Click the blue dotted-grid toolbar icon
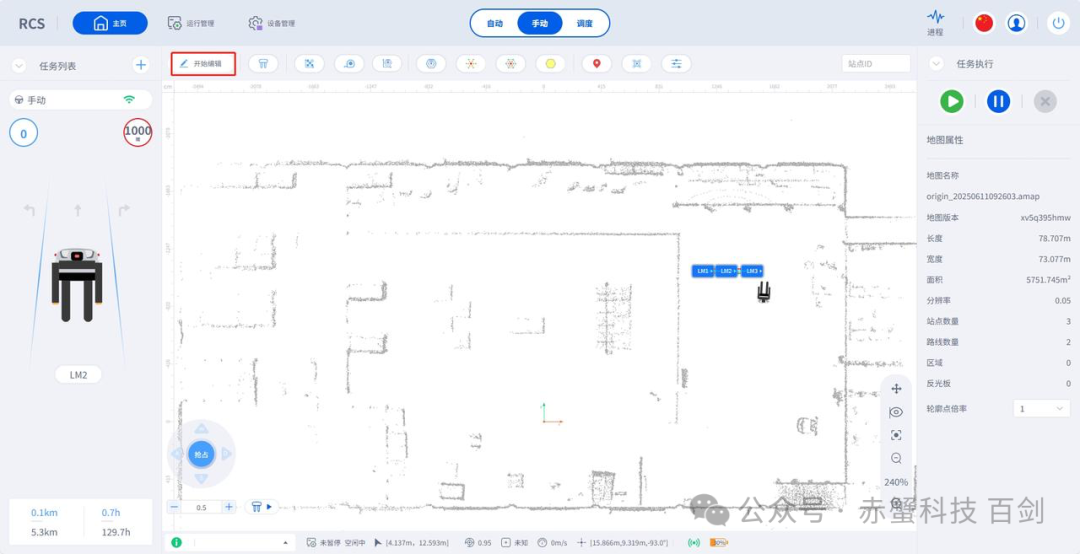 [x=309, y=64]
